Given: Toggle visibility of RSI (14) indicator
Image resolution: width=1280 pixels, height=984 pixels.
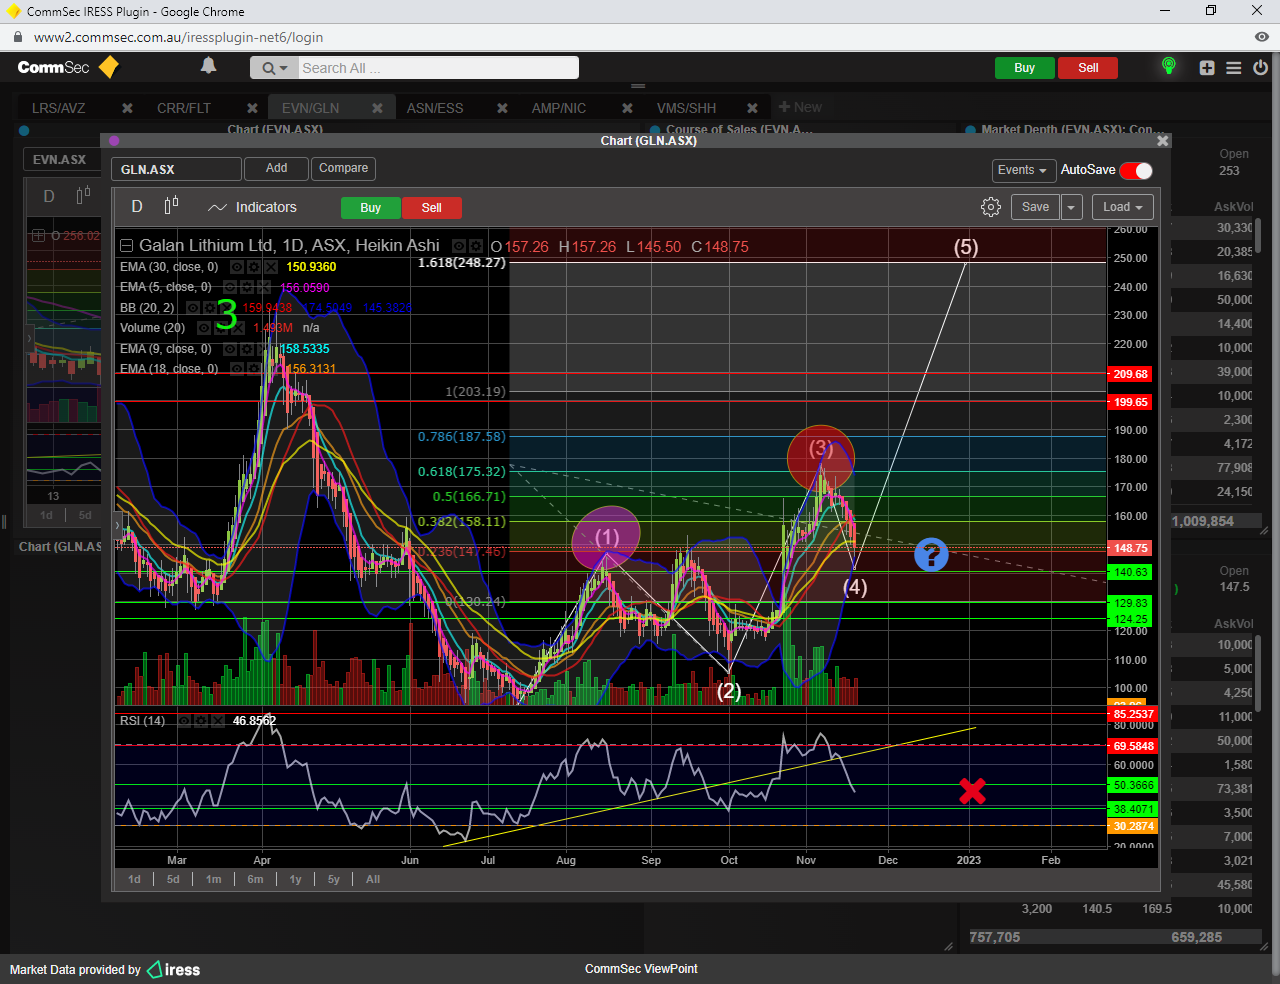Looking at the screenshot, I should coord(185,721).
